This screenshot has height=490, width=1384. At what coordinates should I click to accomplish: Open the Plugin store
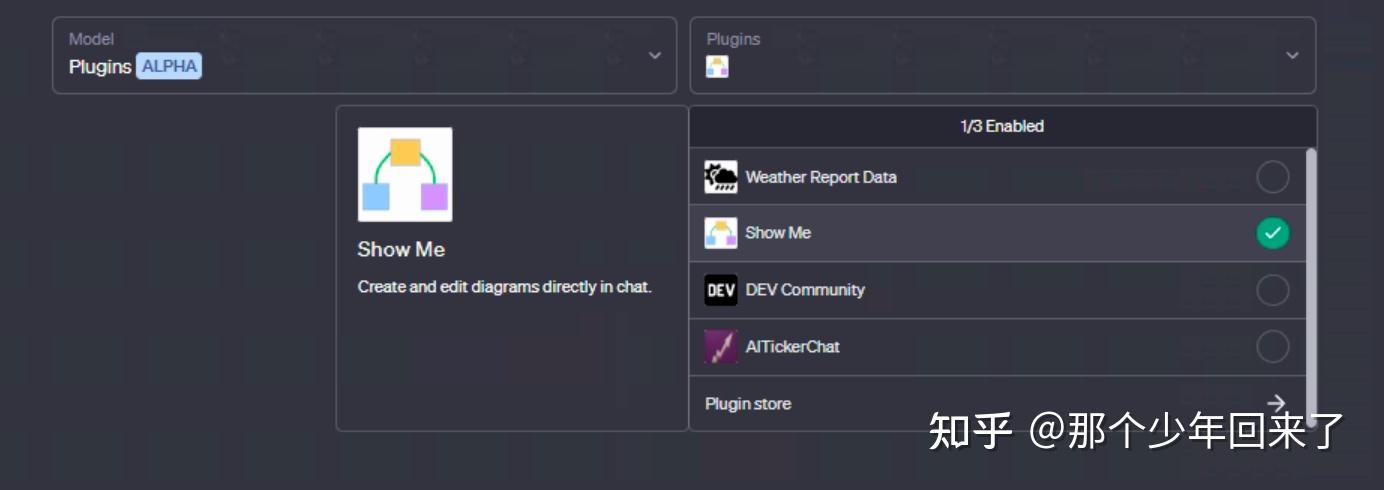pos(997,404)
